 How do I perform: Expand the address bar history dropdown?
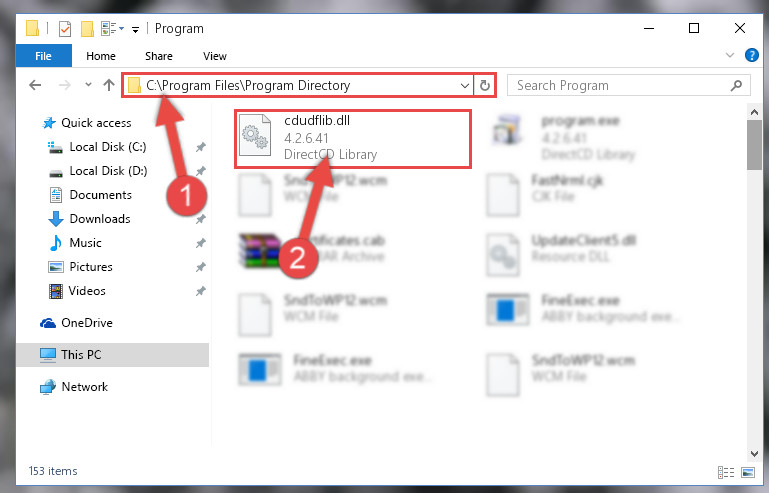point(464,86)
